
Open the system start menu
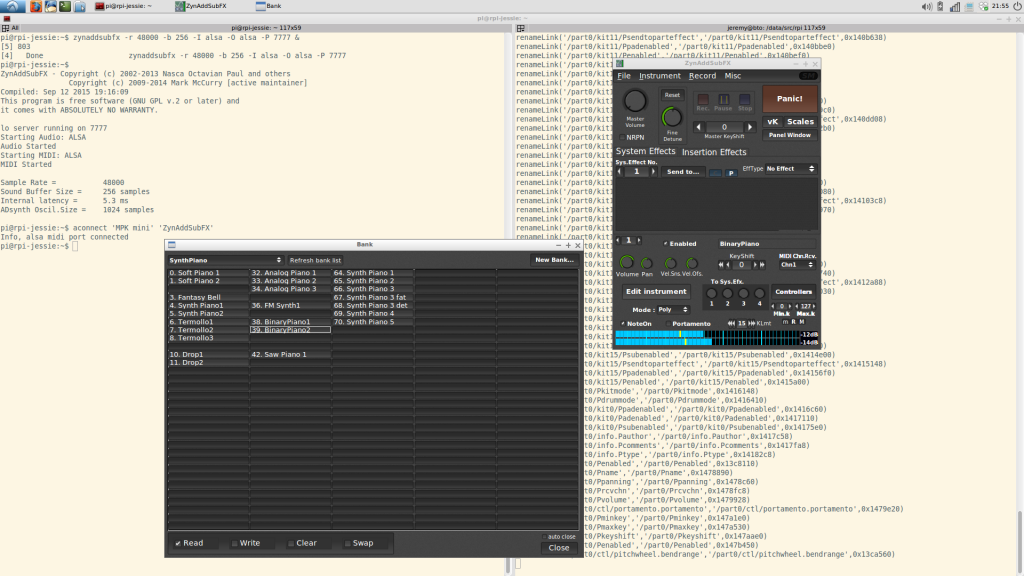(12, 7)
